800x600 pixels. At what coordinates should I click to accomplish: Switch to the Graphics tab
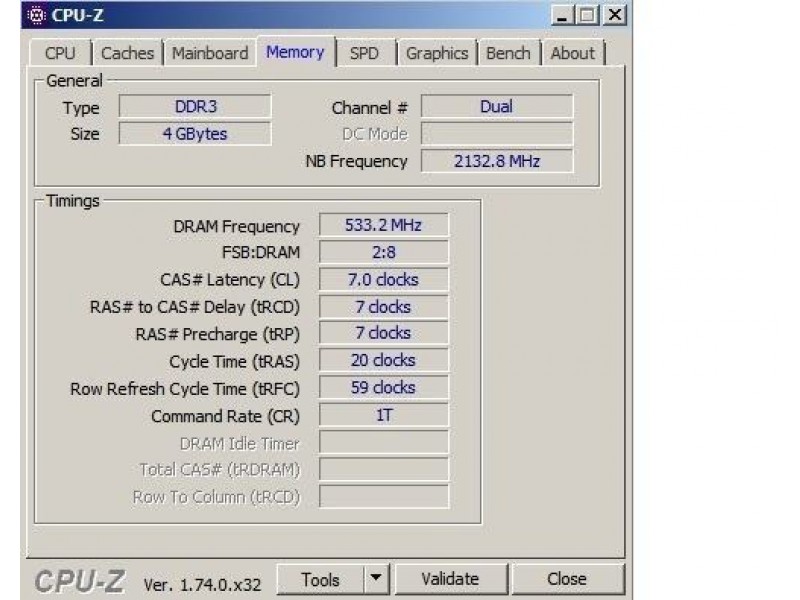coord(437,53)
